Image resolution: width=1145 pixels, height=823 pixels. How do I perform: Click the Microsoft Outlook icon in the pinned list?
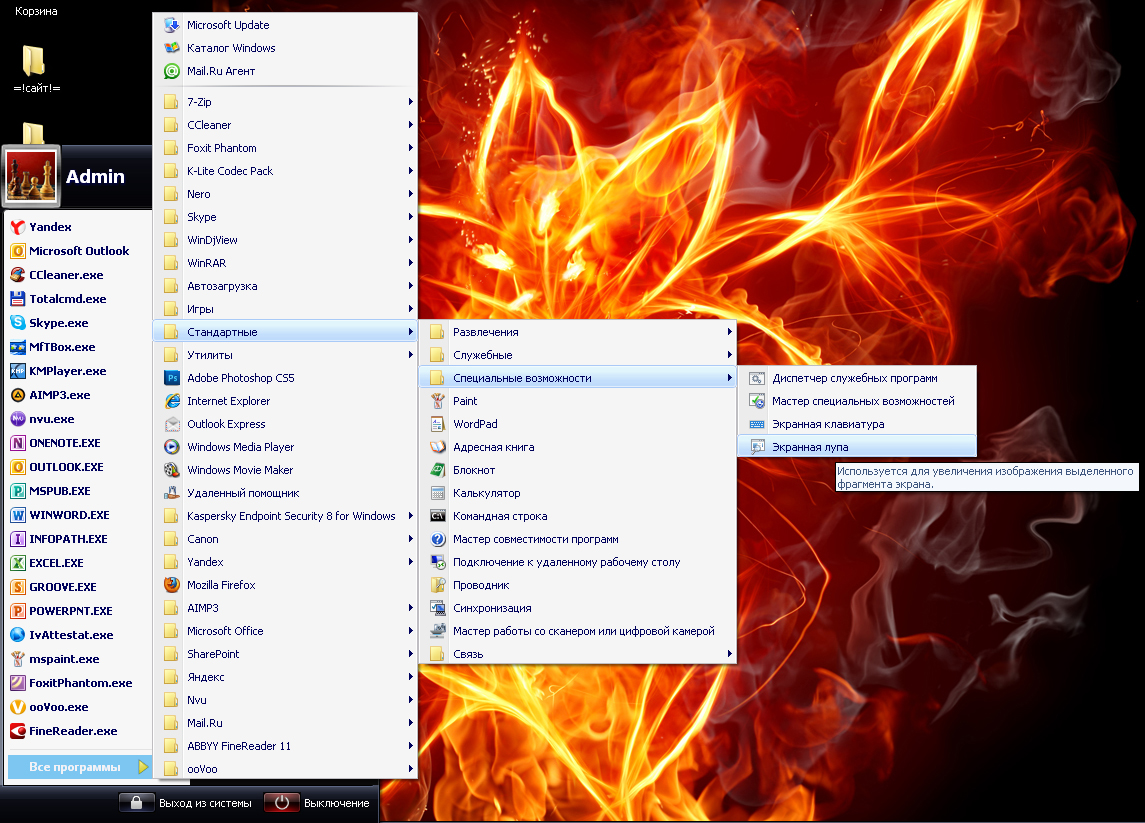tap(18, 251)
